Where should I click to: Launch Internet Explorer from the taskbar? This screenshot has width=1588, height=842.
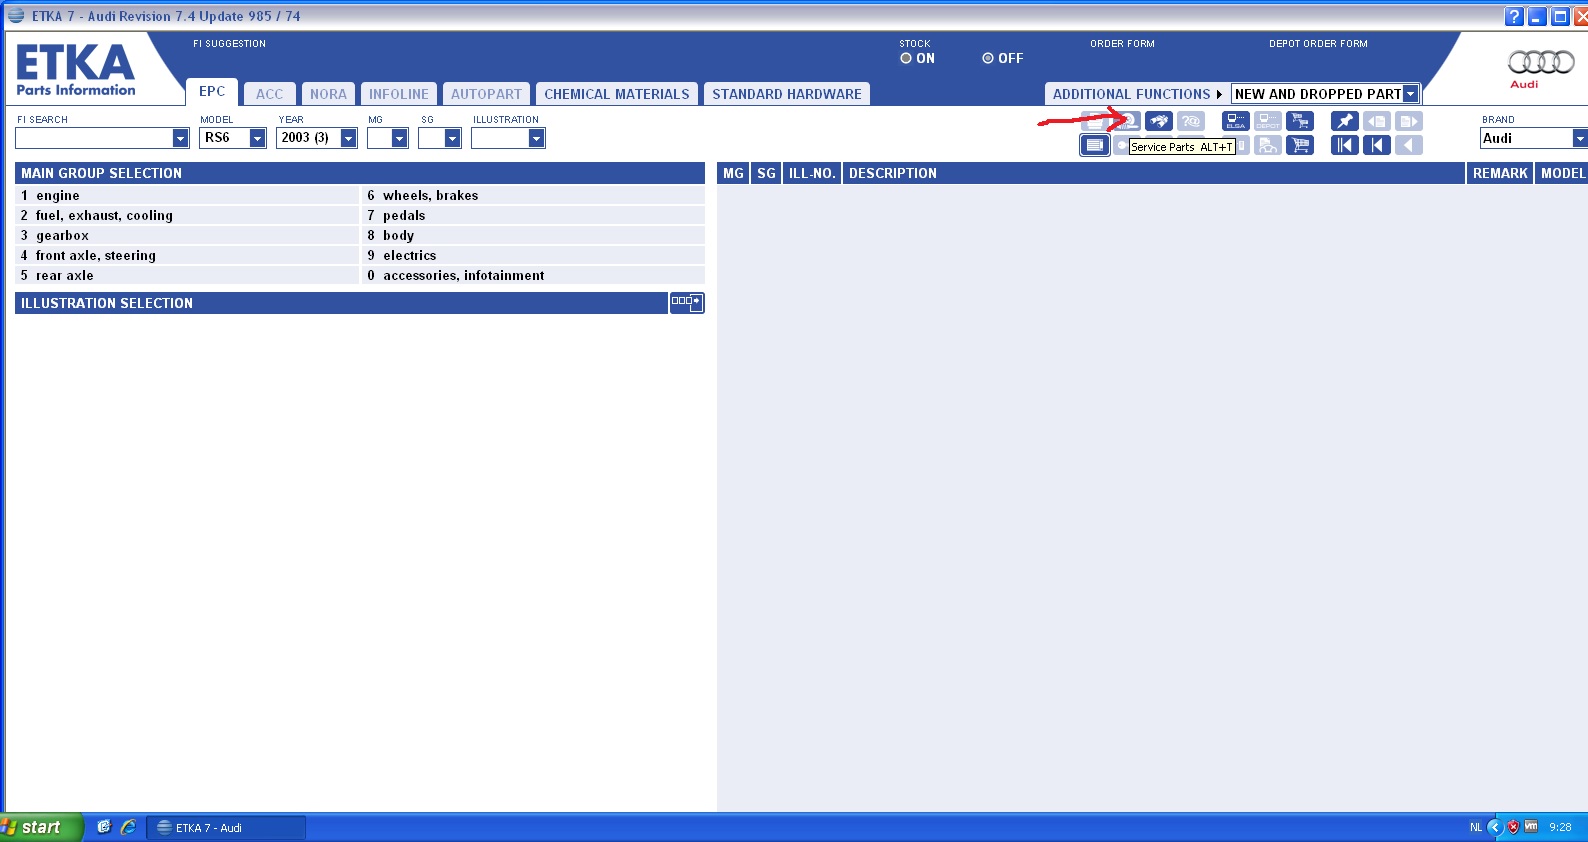(x=128, y=827)
